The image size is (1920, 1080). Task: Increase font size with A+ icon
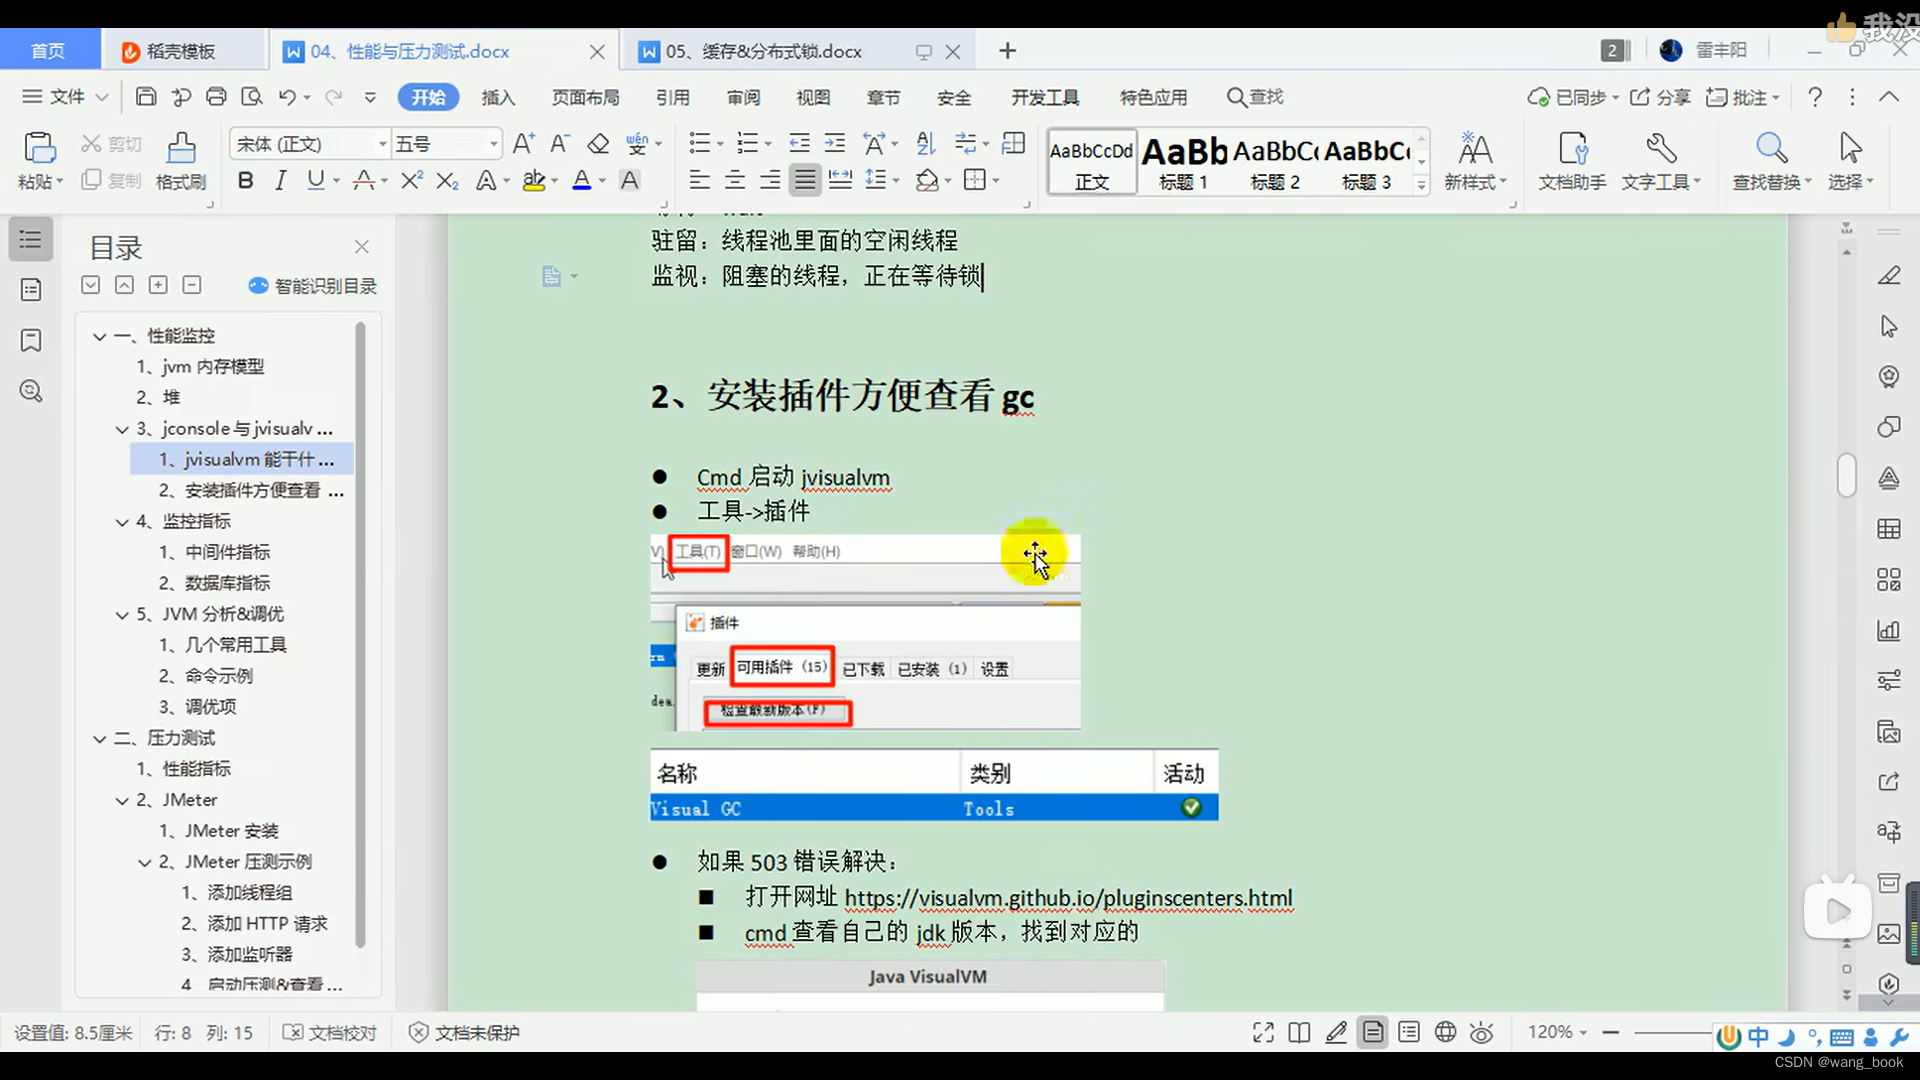tap(523, 144)
